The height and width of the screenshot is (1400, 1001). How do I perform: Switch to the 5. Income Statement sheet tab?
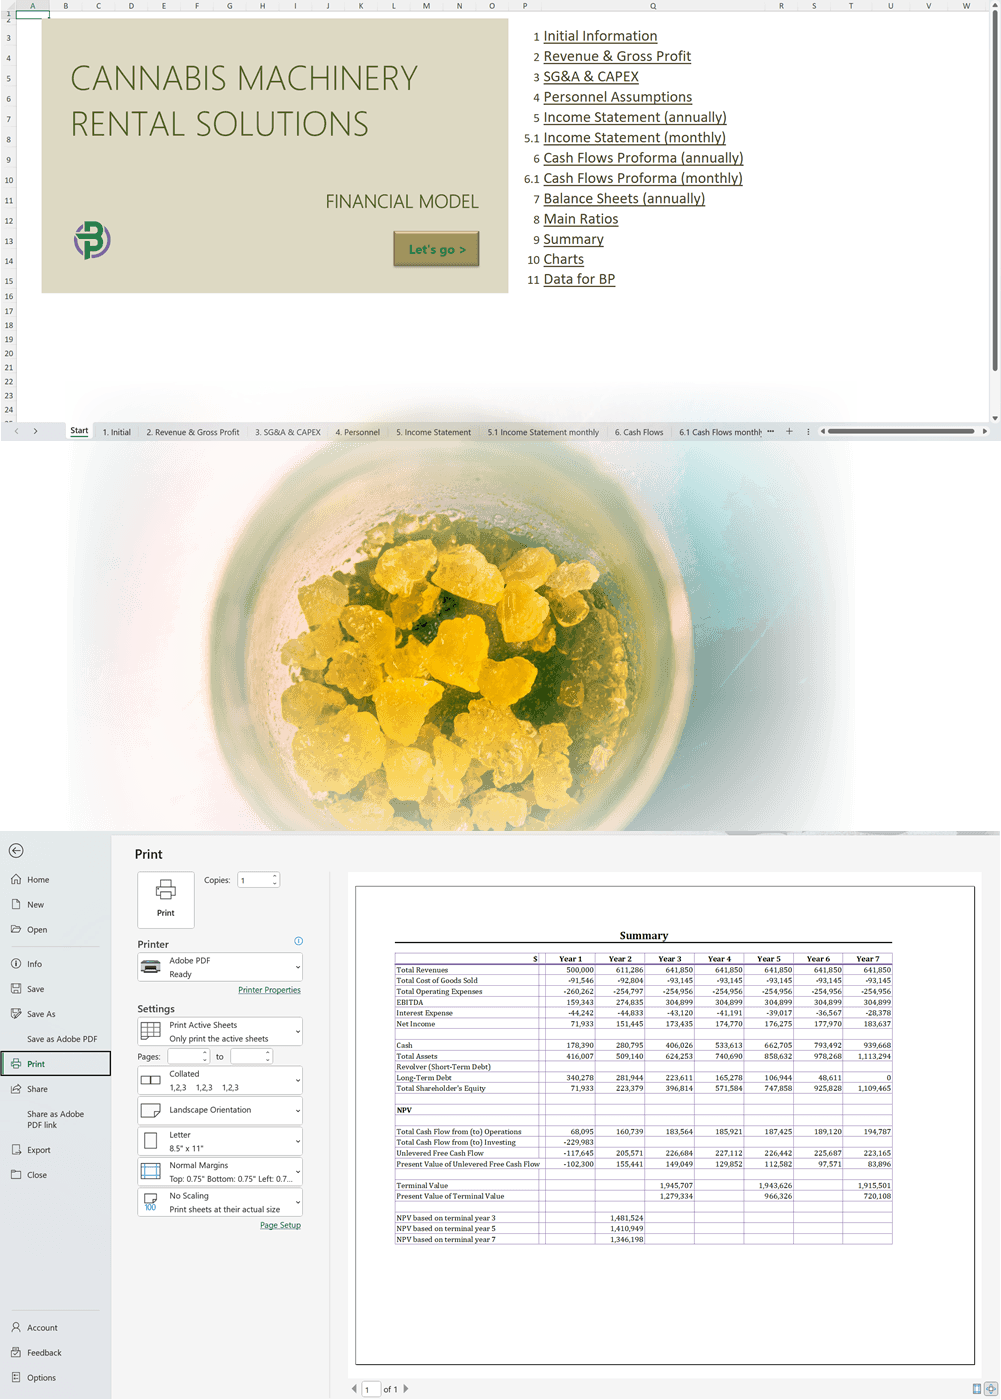point(433,432)
